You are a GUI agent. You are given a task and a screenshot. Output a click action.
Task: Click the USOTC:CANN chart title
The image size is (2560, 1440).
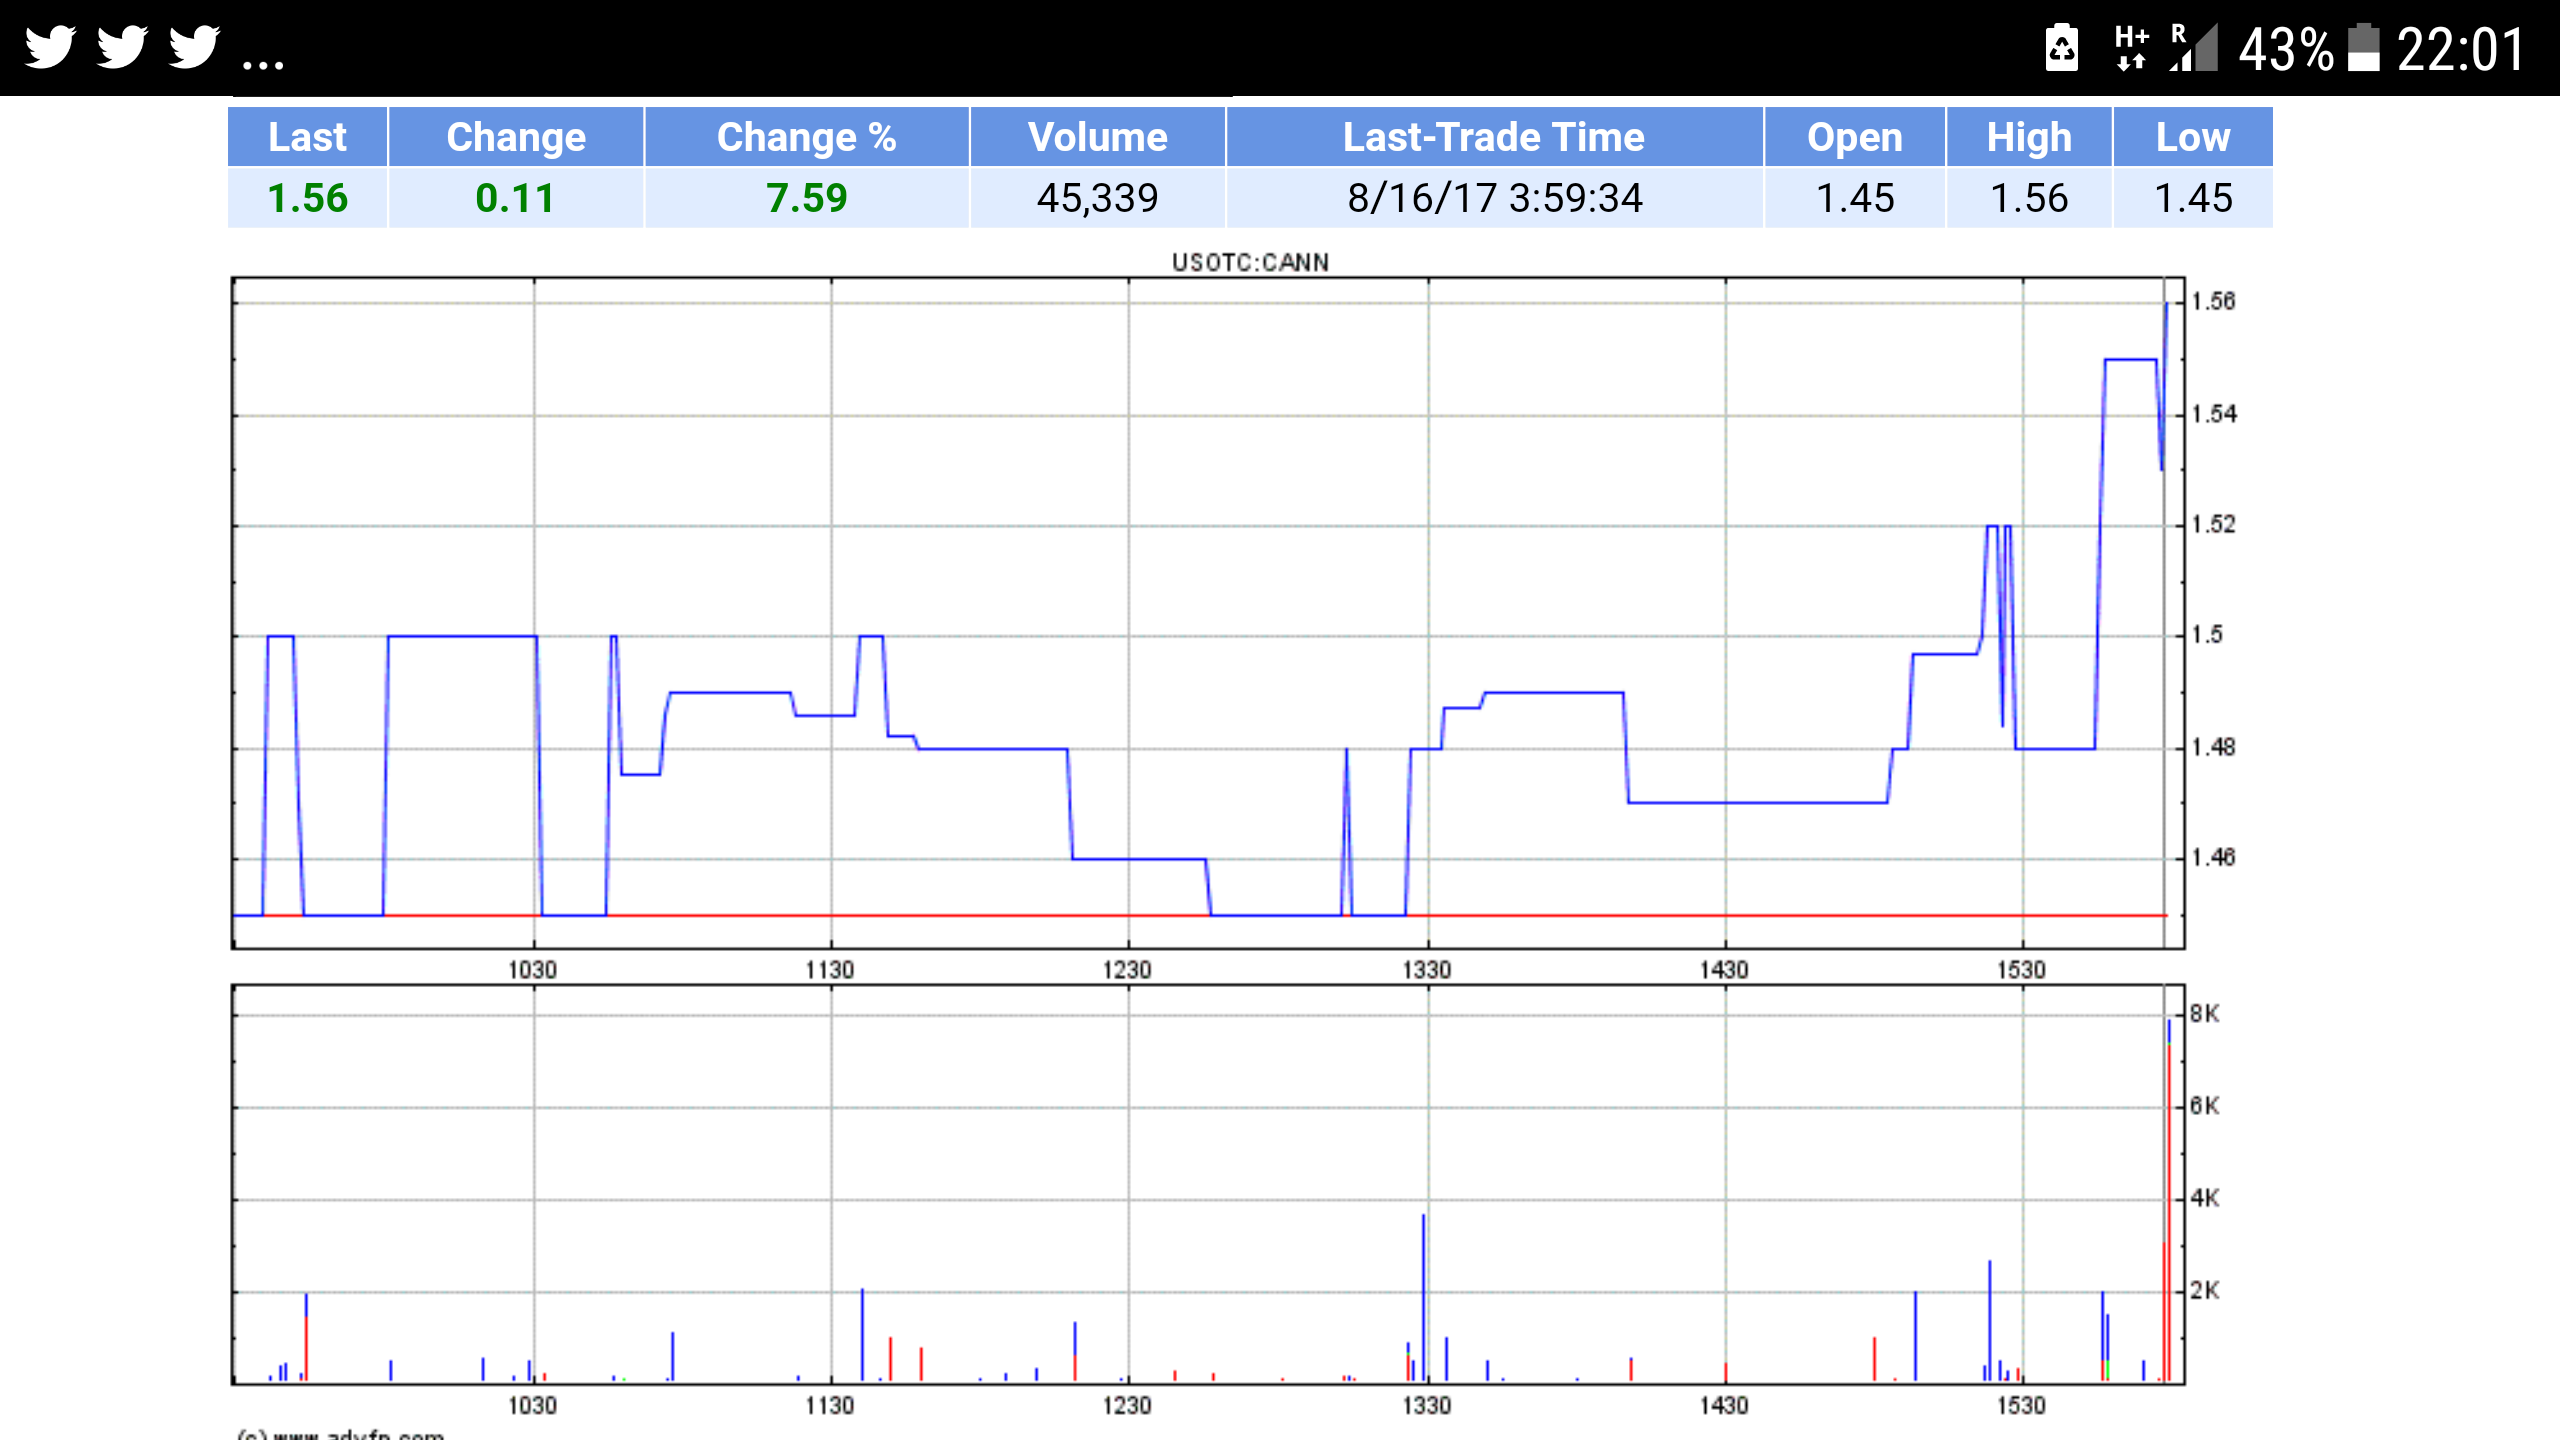pyautogui.click(x=1250, y=262)
